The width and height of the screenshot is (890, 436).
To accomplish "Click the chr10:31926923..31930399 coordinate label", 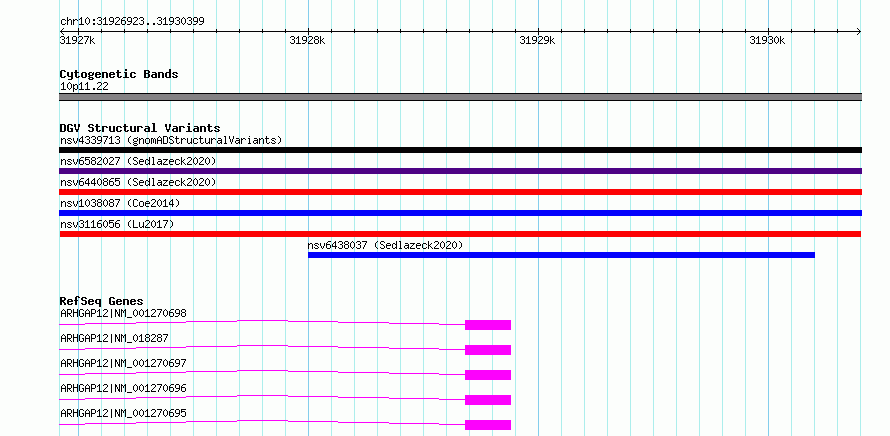I will pos(132,22).
